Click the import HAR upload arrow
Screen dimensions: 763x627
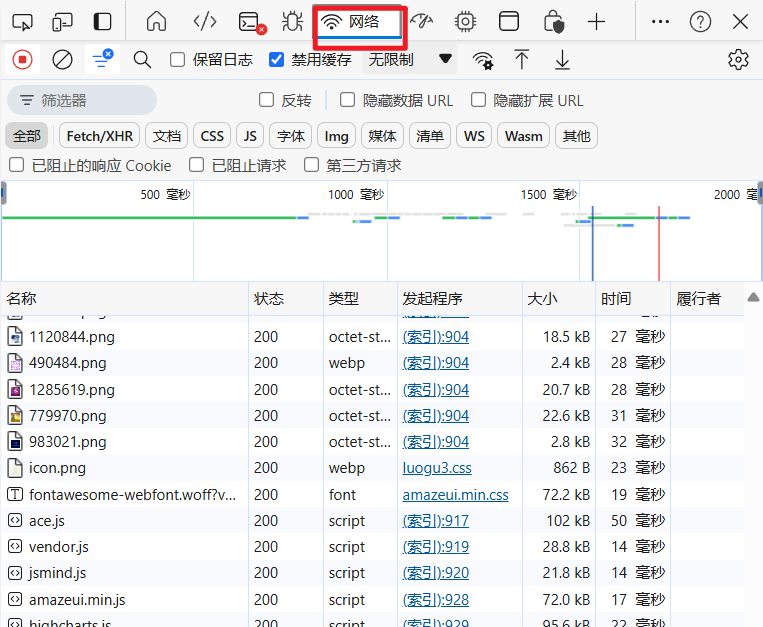522,60
